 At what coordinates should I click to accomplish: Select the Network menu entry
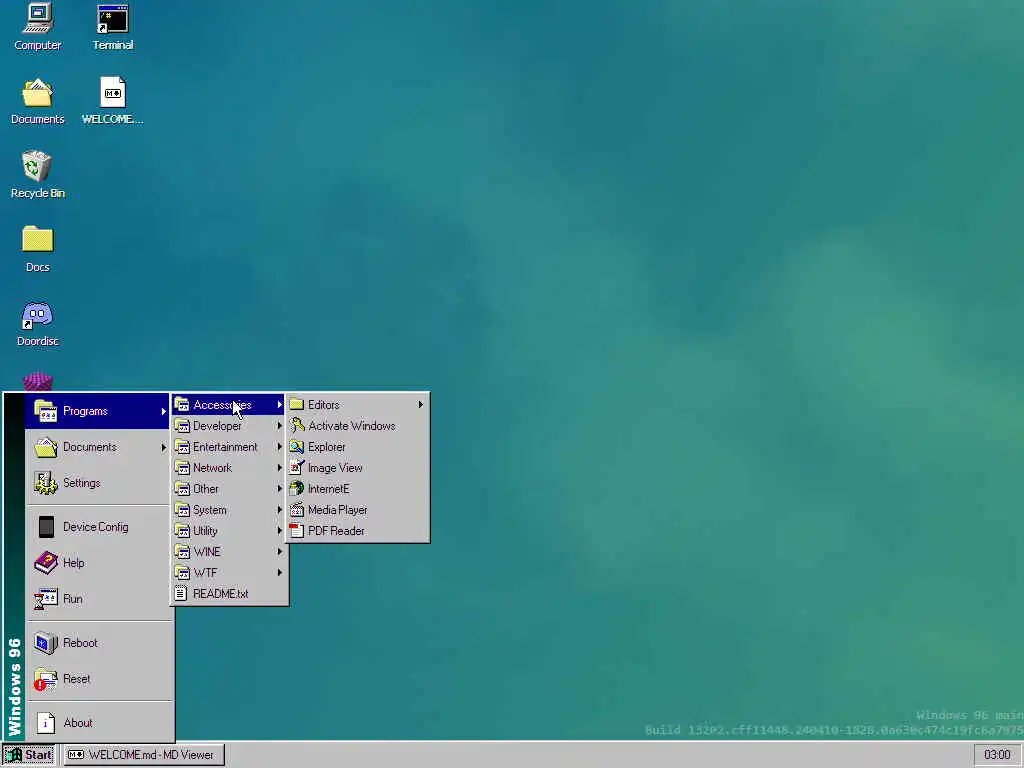click(229, 468)
